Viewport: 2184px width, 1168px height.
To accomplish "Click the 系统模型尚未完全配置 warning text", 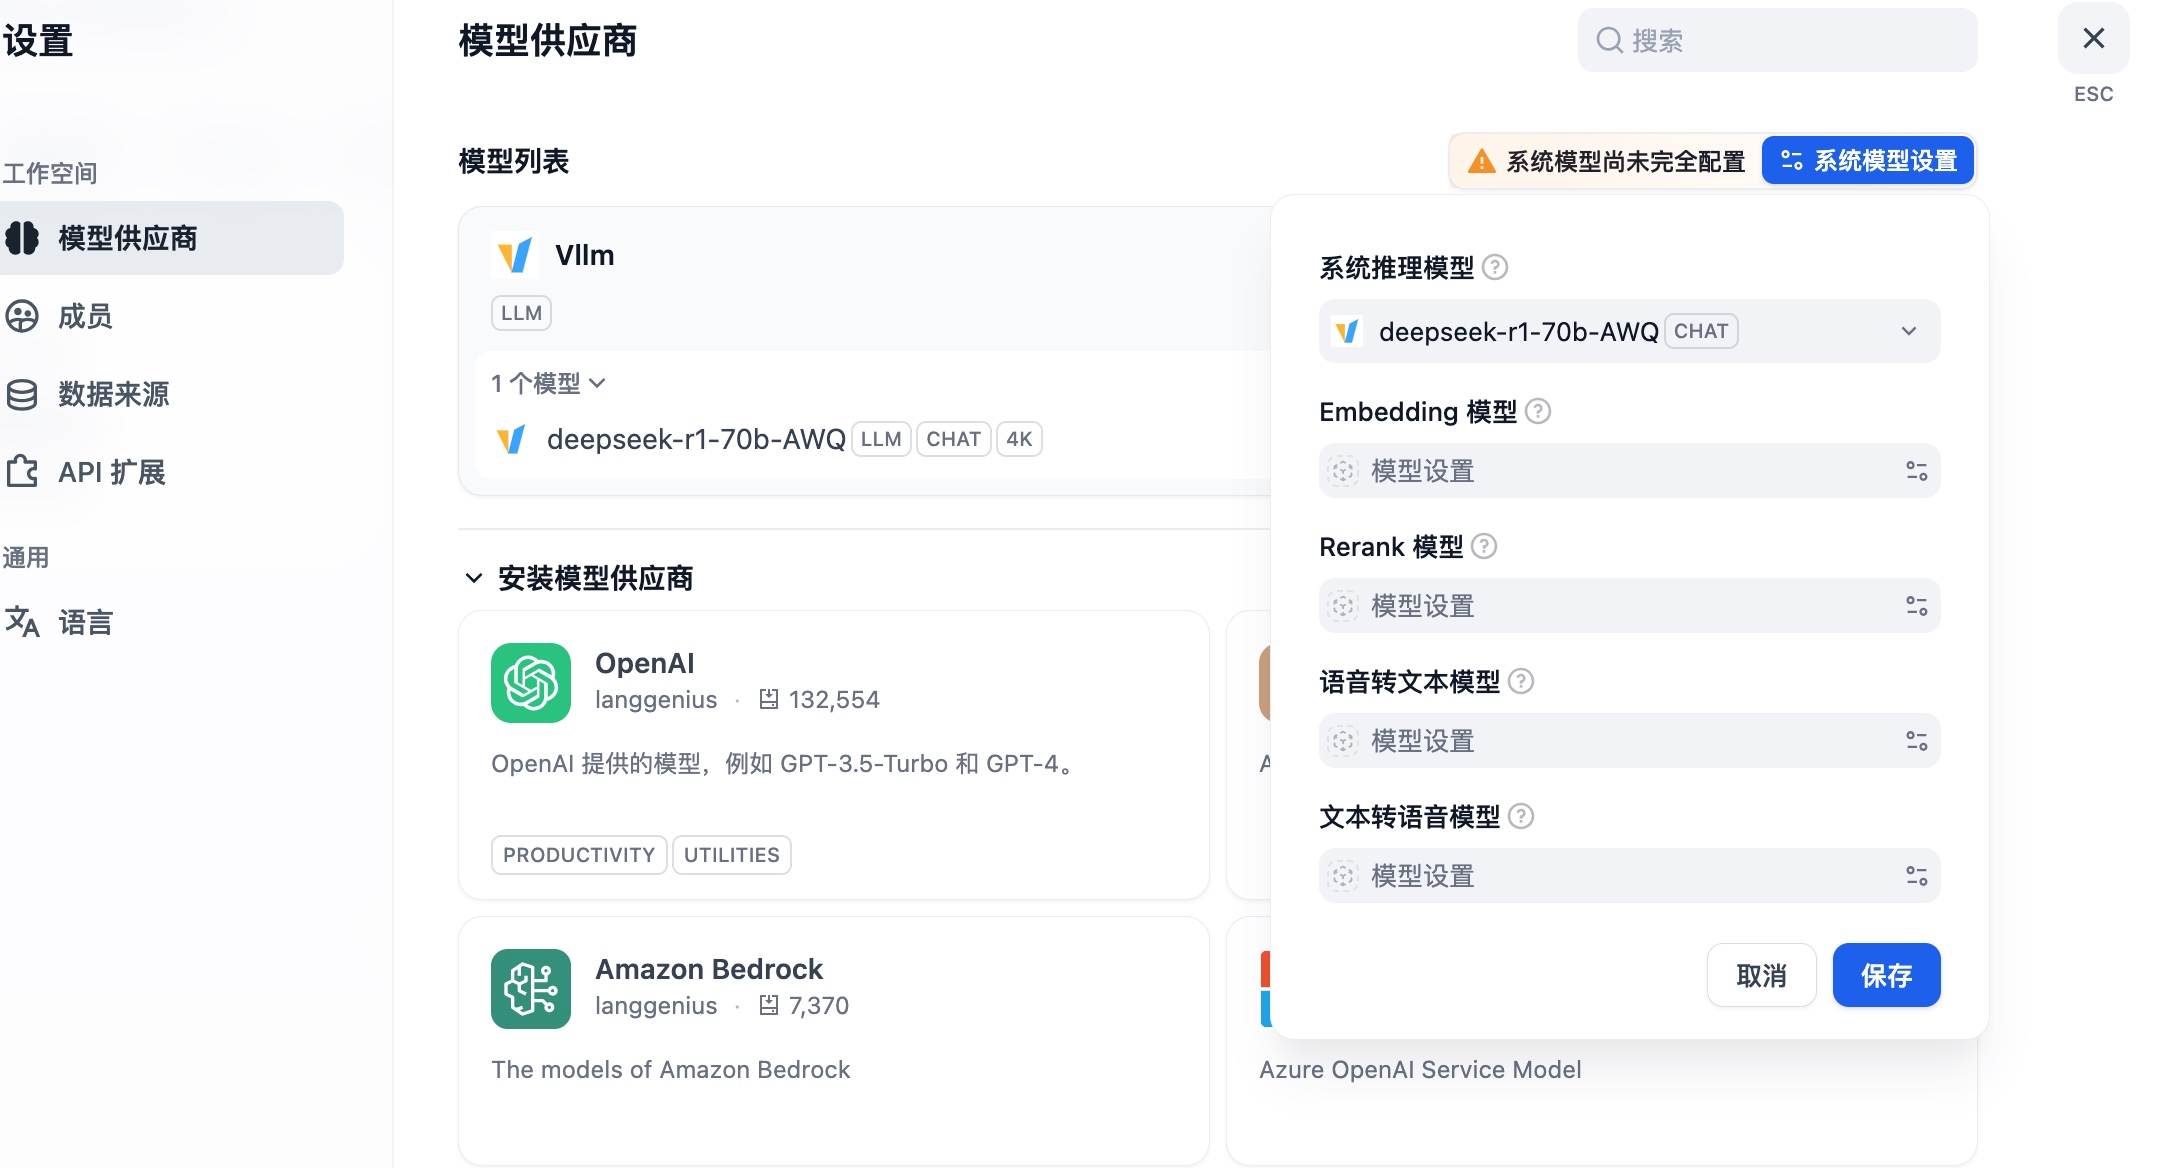I will coord(1625,161).
